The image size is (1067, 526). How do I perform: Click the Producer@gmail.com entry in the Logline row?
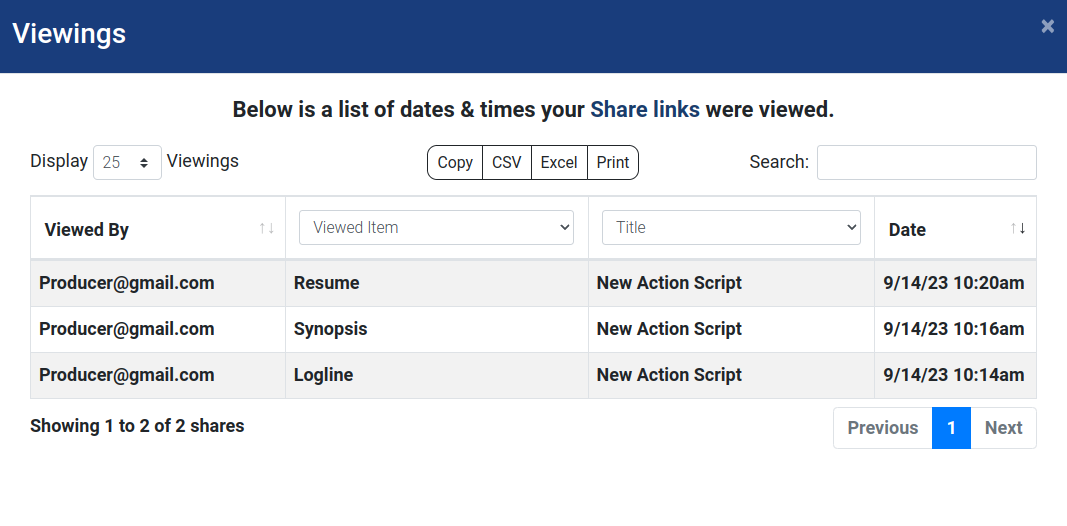tap(127, 375)
